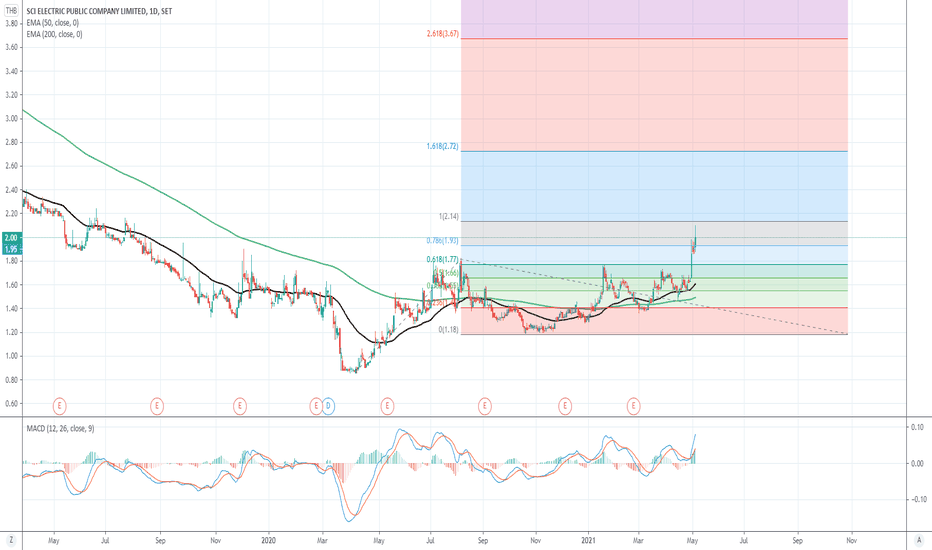Click the 1.95 price tag on the axis

pos(11,249)
